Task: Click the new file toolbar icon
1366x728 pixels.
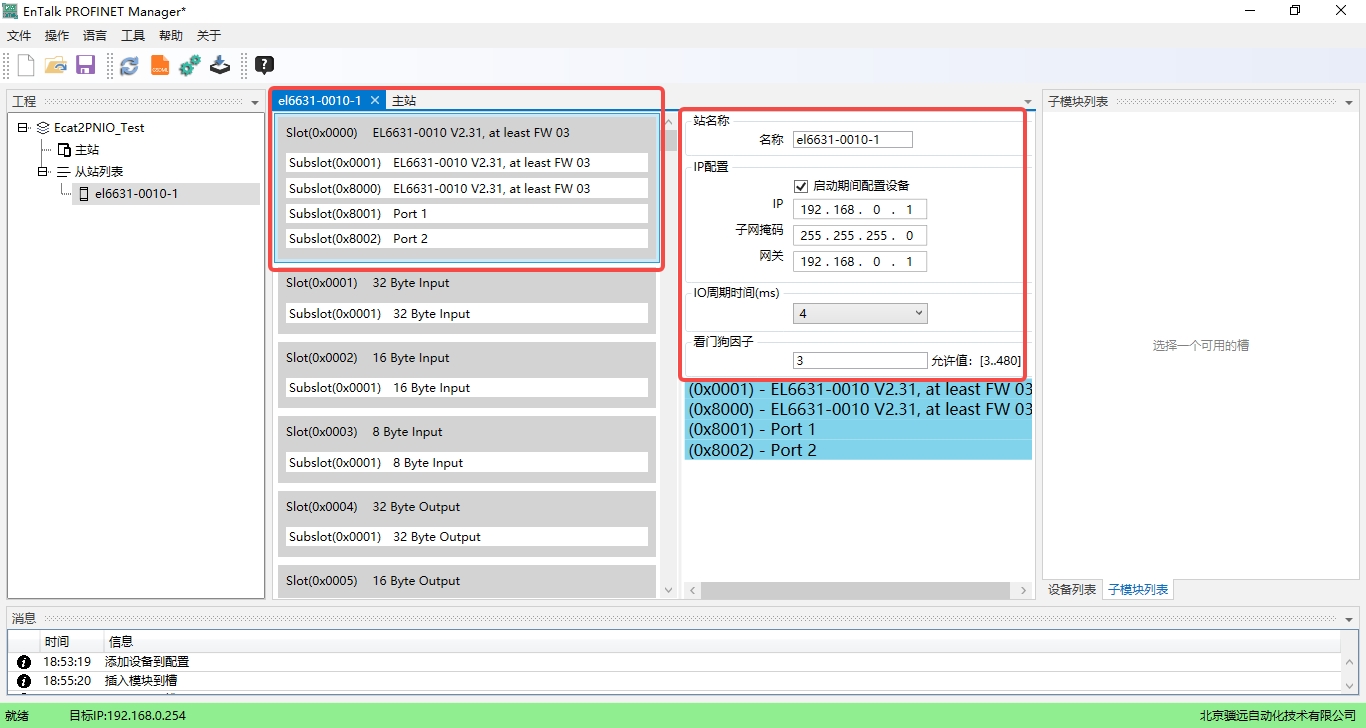Action: [26, 66]
